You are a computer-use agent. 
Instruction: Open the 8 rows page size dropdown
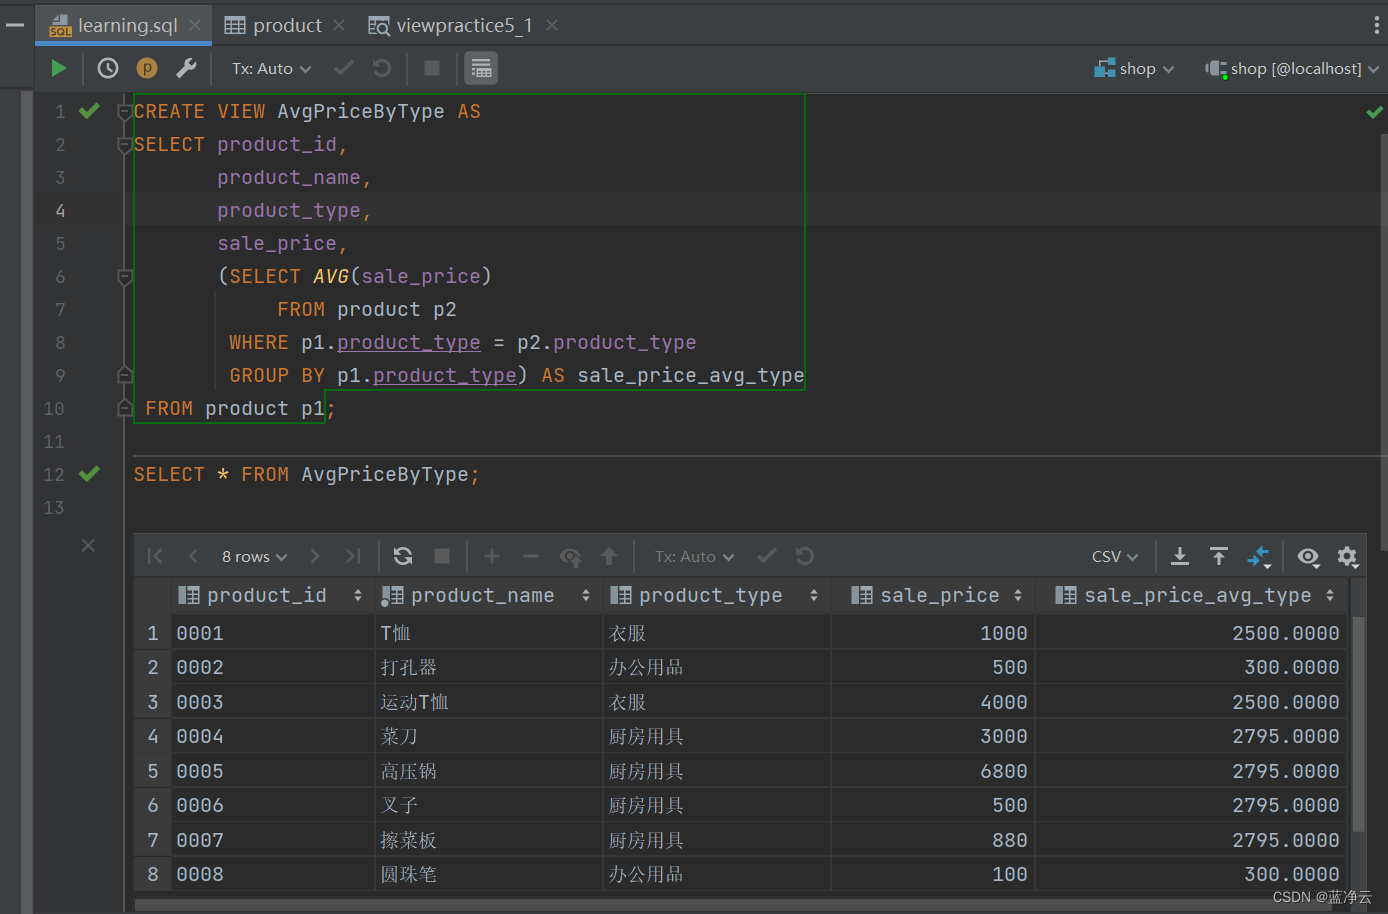click(255, 556)
